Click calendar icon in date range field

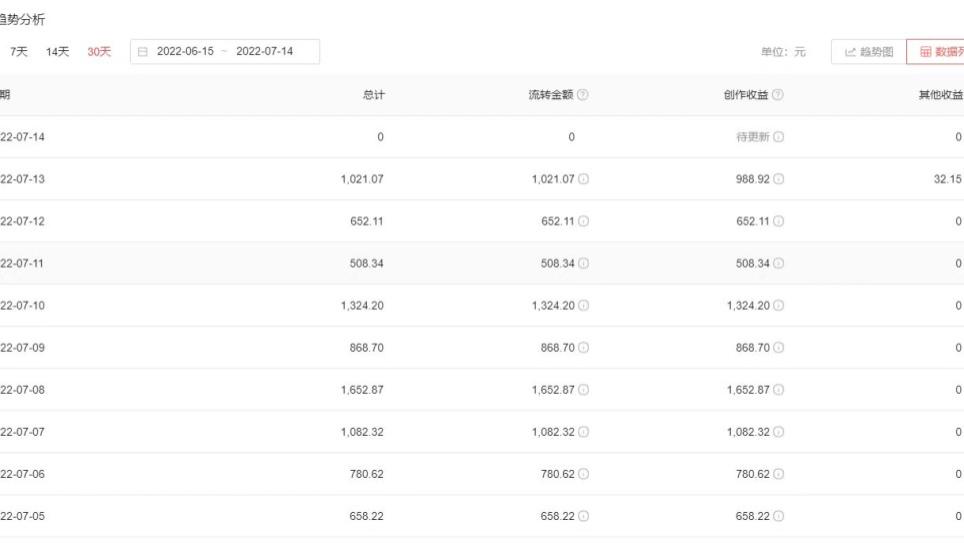coord(143,52)
